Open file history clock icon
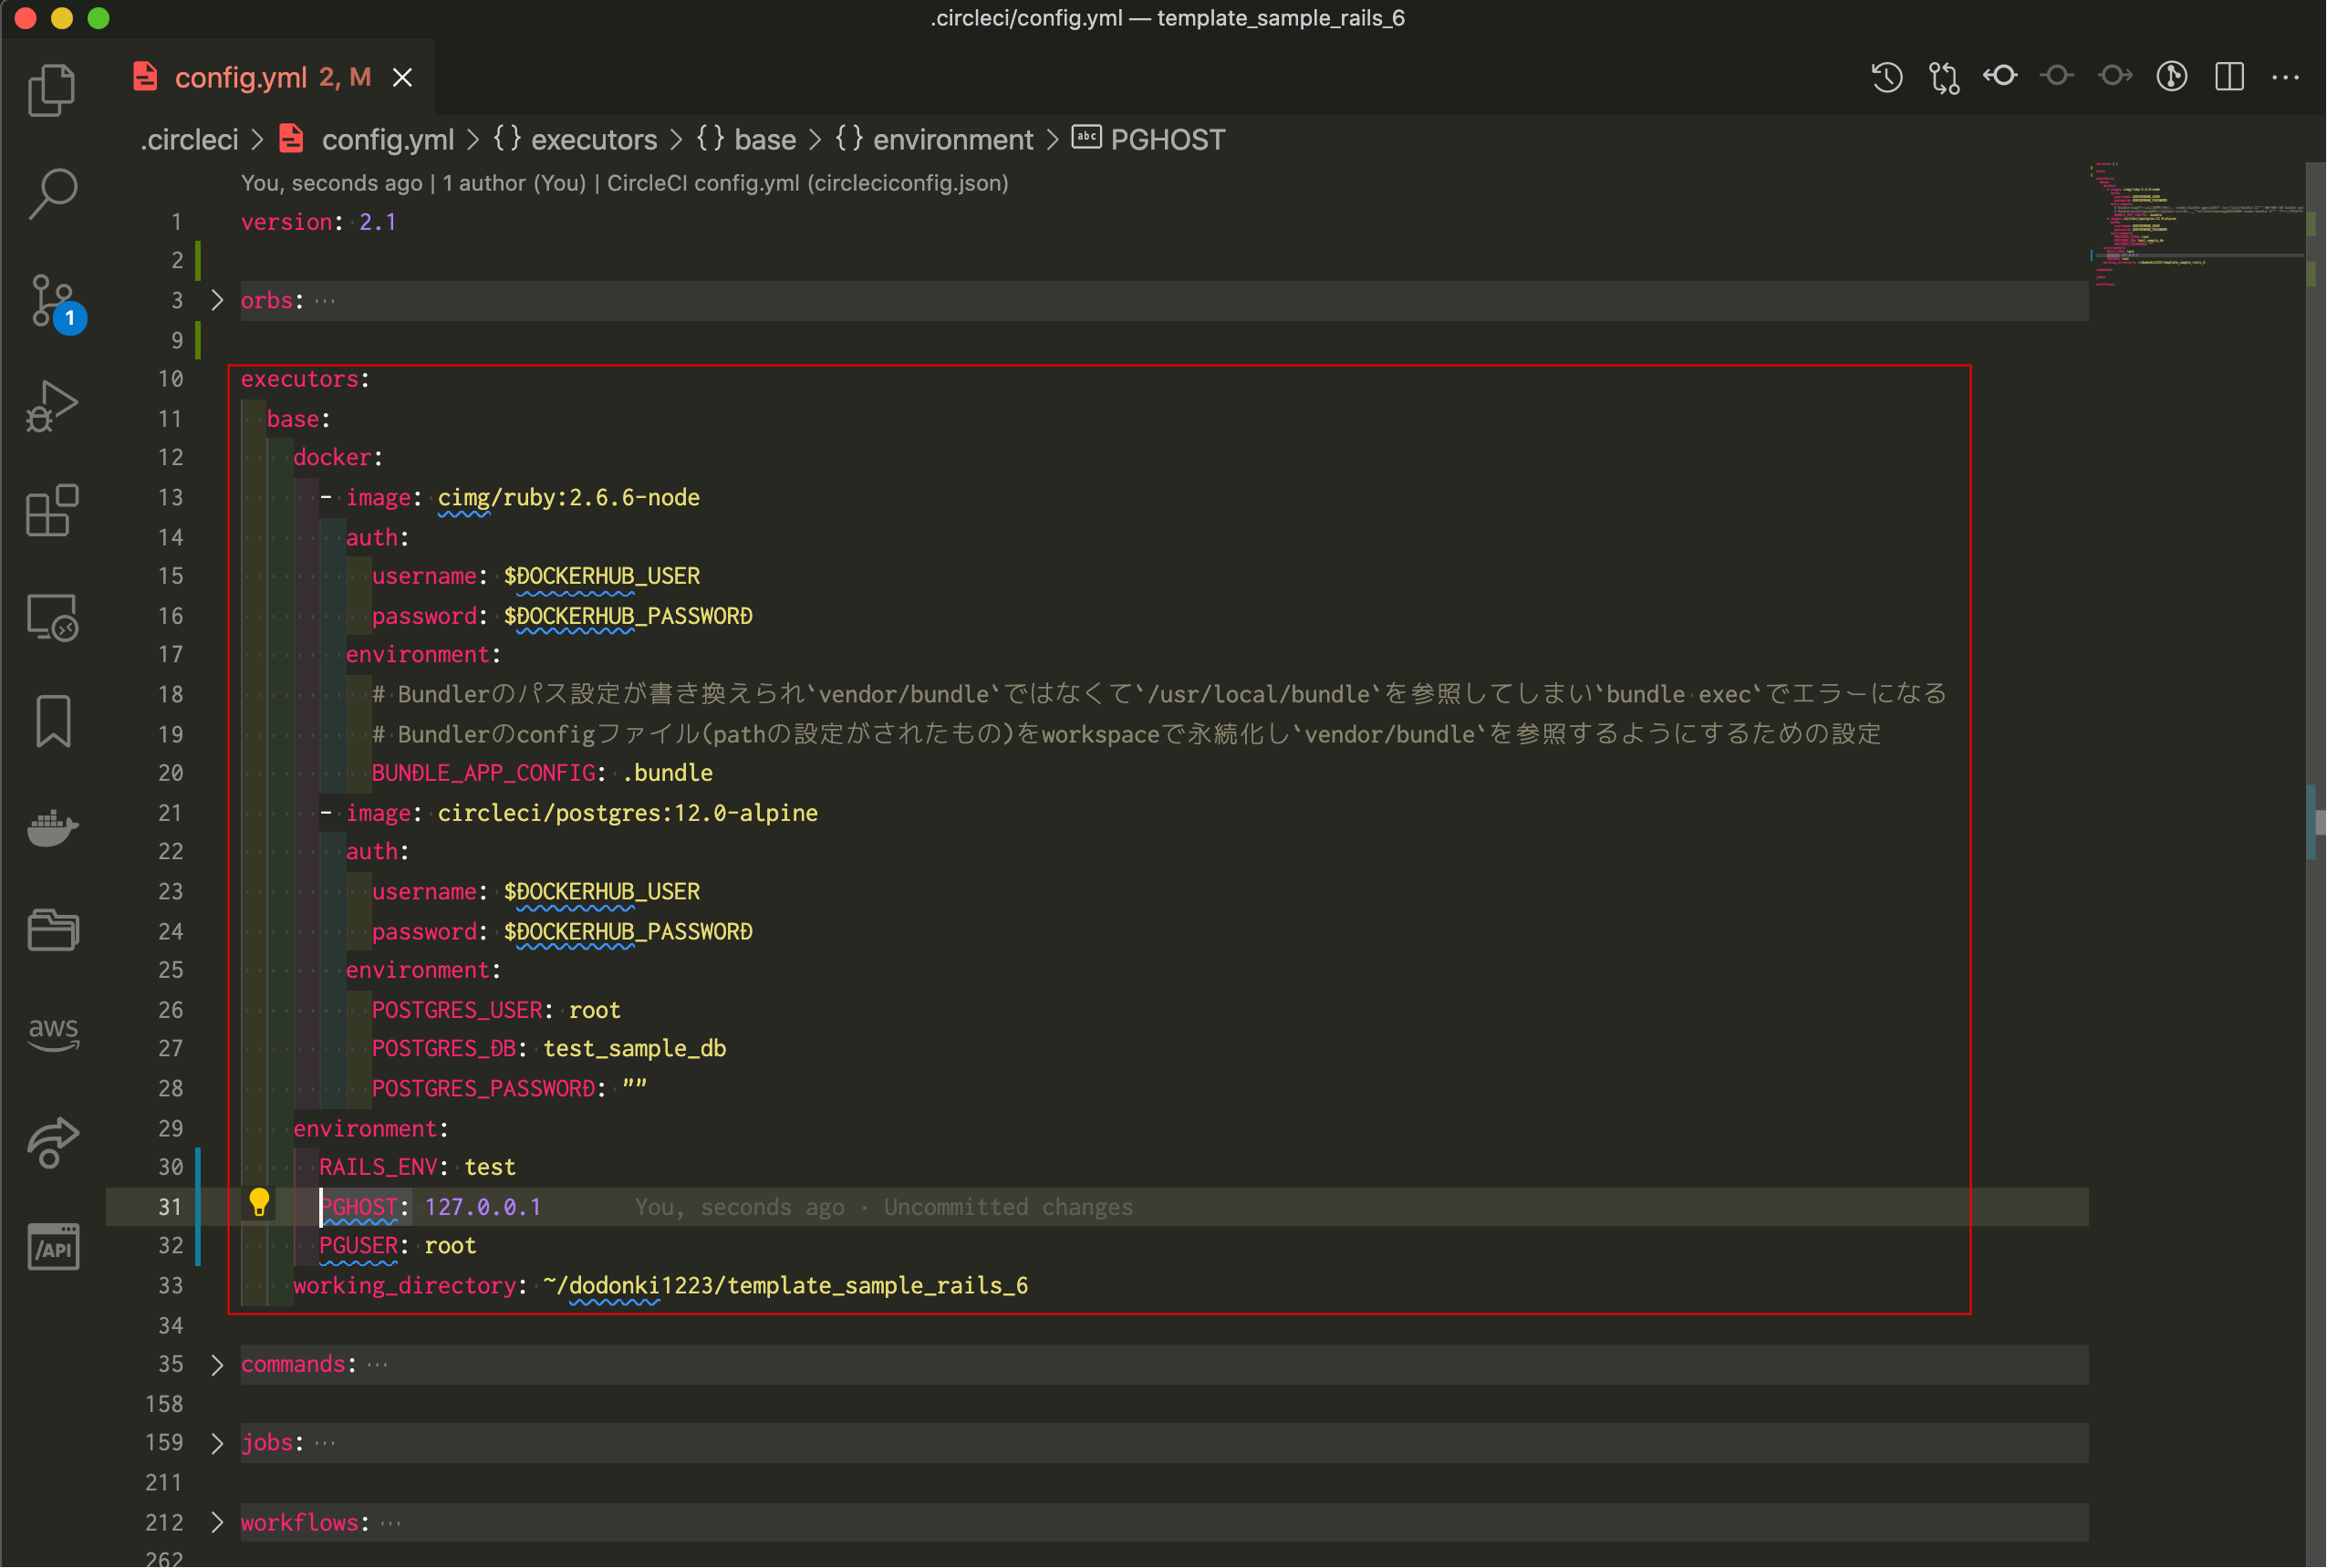The image size is (2327, 1568). [x=1886, y=77]
